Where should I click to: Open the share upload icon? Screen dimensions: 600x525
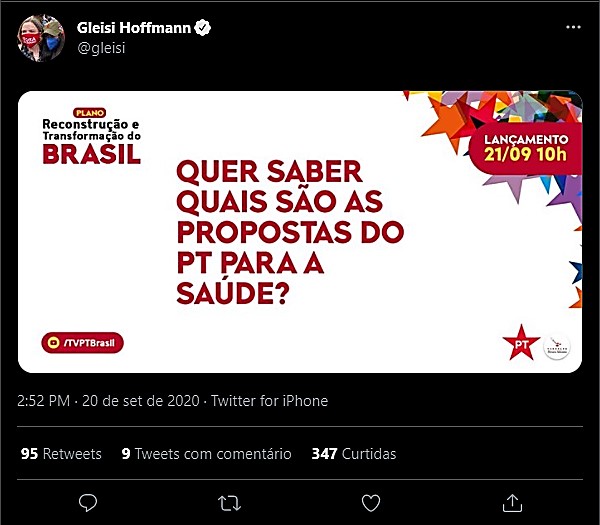[512, 502]
